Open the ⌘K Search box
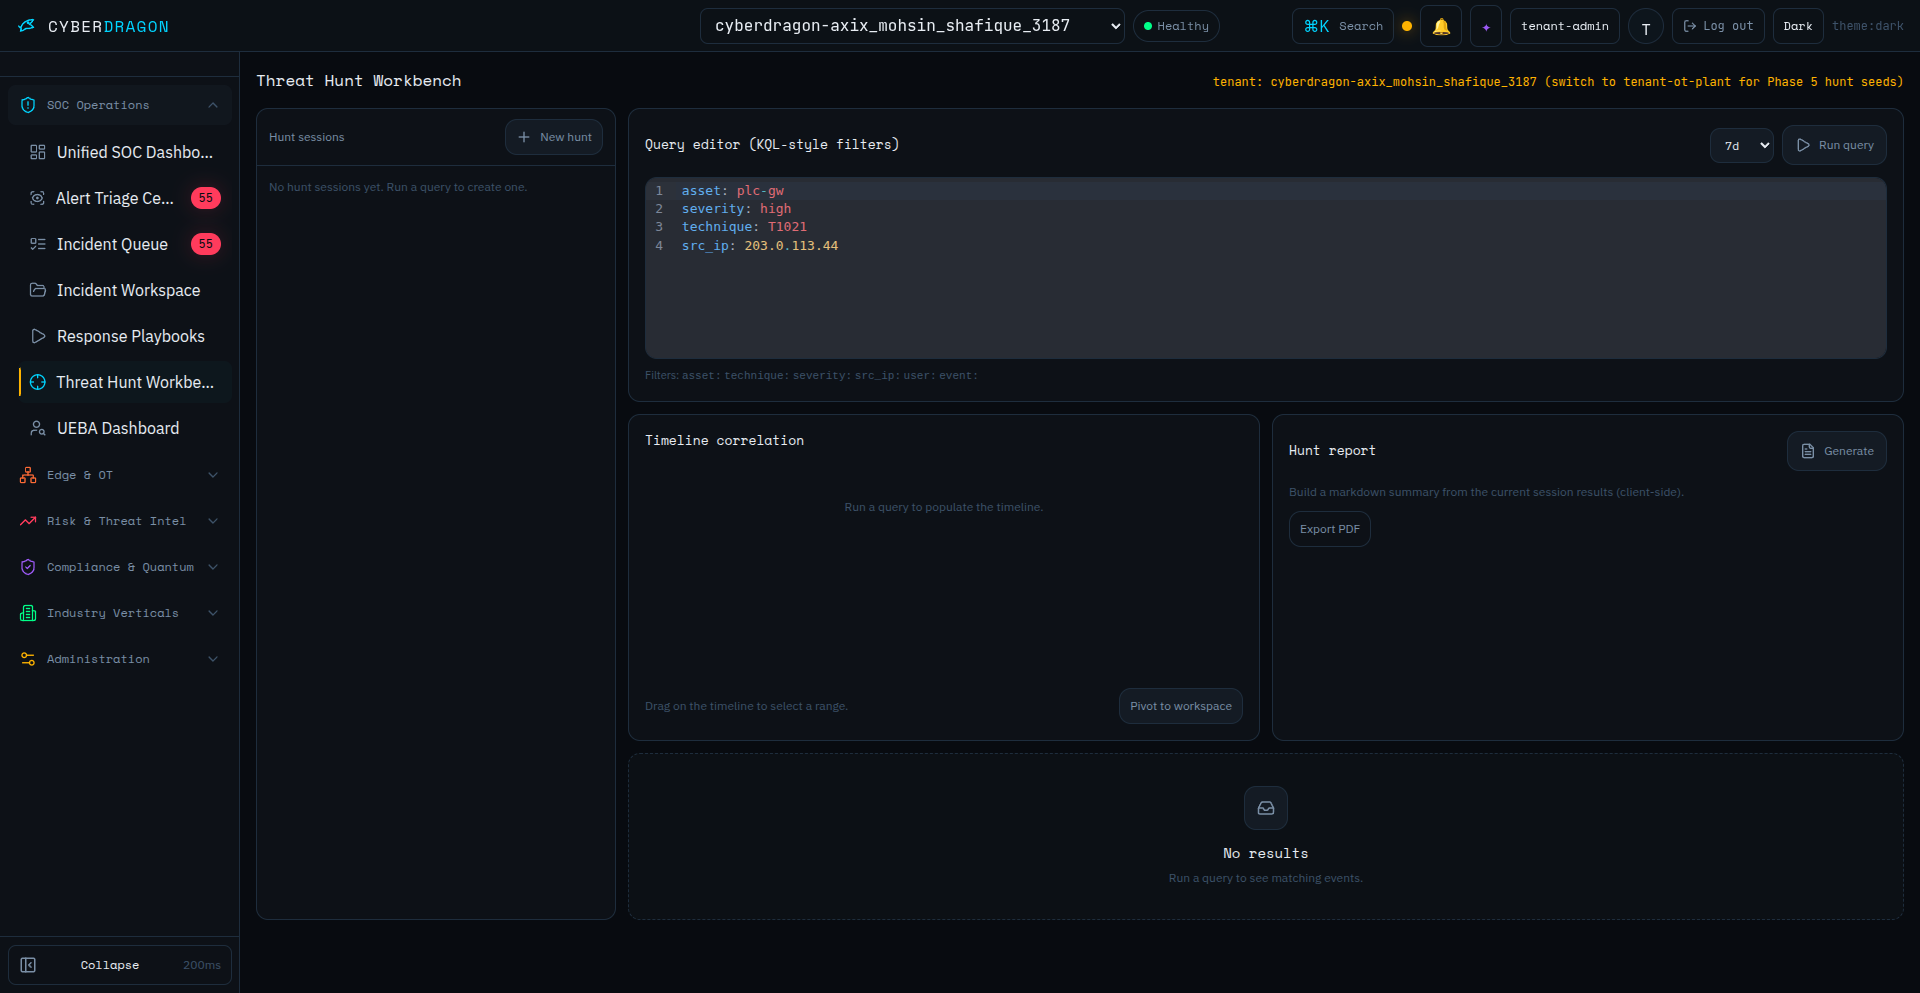 pyautogui.click(x=1343, y=26)
